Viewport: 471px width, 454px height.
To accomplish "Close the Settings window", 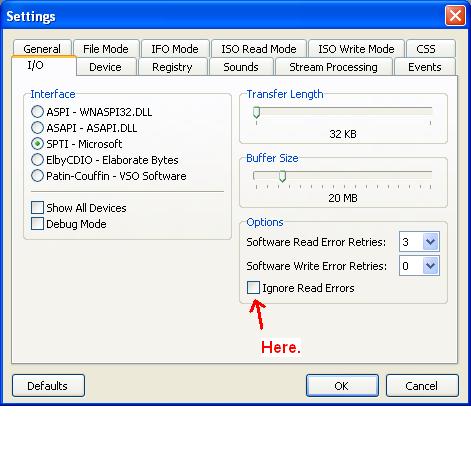I will click(x=455, y=16).
